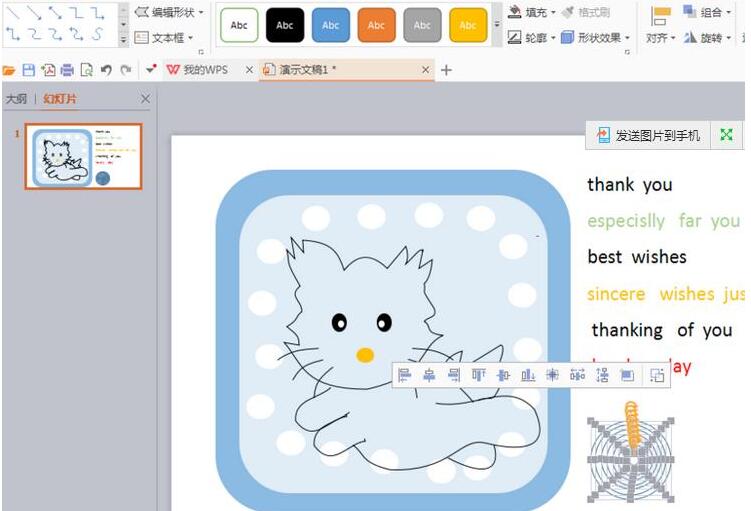This screenshot has width=751, height=511.
Task: Align left in floating align toolbar
Action: 405,375
